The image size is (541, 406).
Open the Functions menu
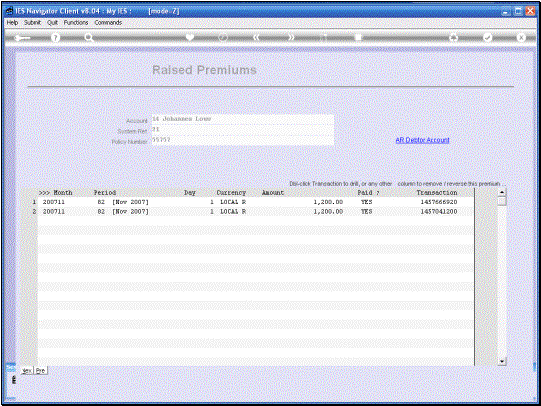pyautogui.click(x=76, y=22)
